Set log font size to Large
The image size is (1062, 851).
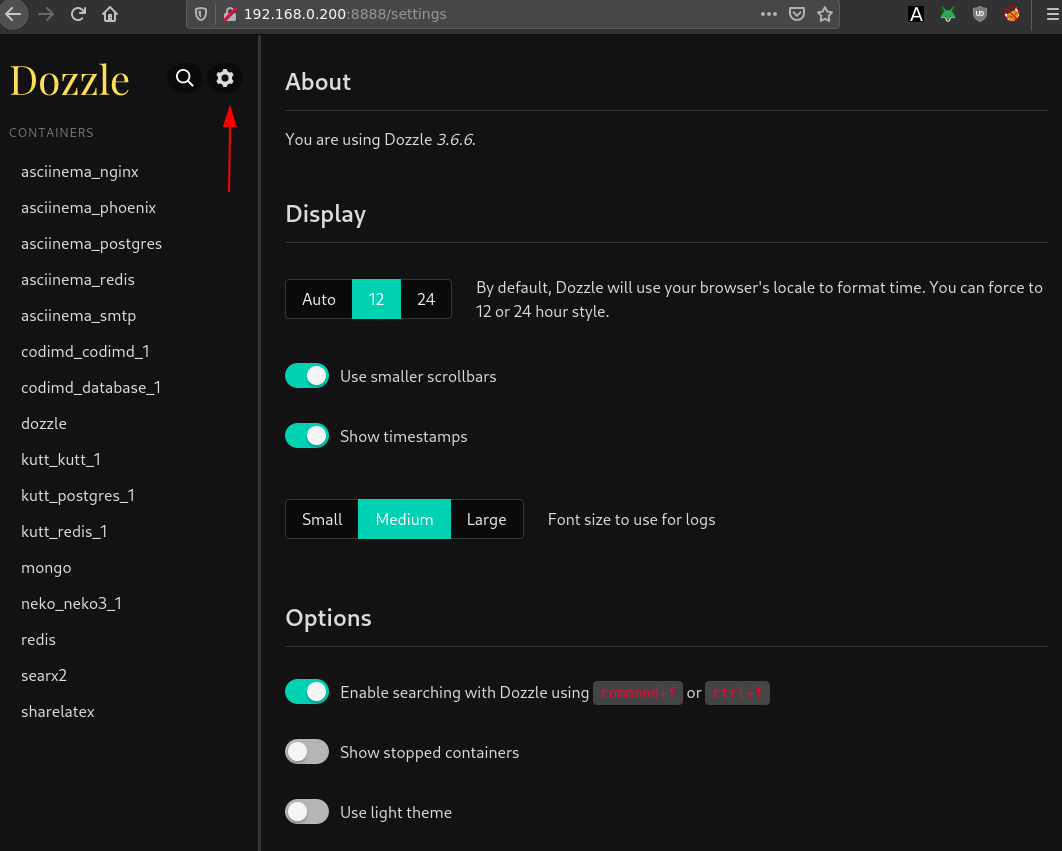click(487, 519)
